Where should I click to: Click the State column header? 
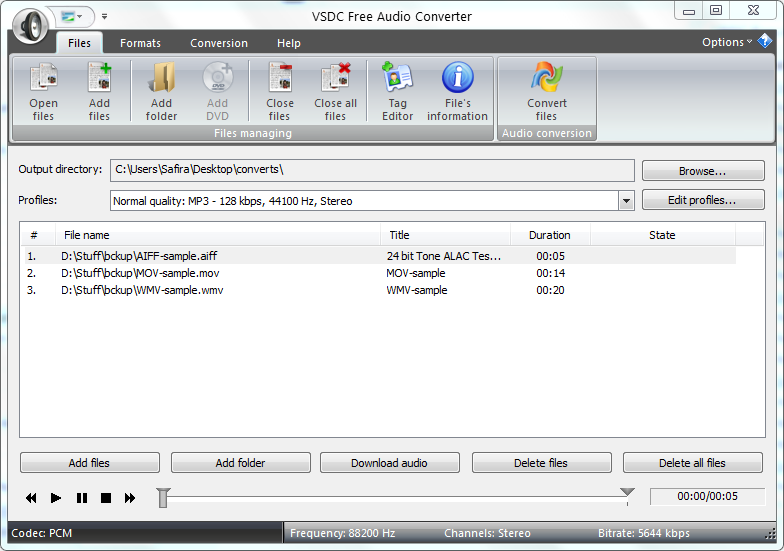tap(662, 235)
